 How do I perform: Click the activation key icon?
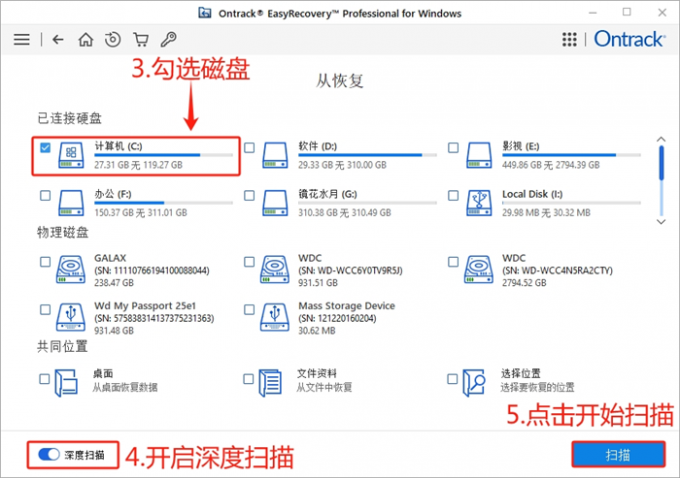[168, 39]
